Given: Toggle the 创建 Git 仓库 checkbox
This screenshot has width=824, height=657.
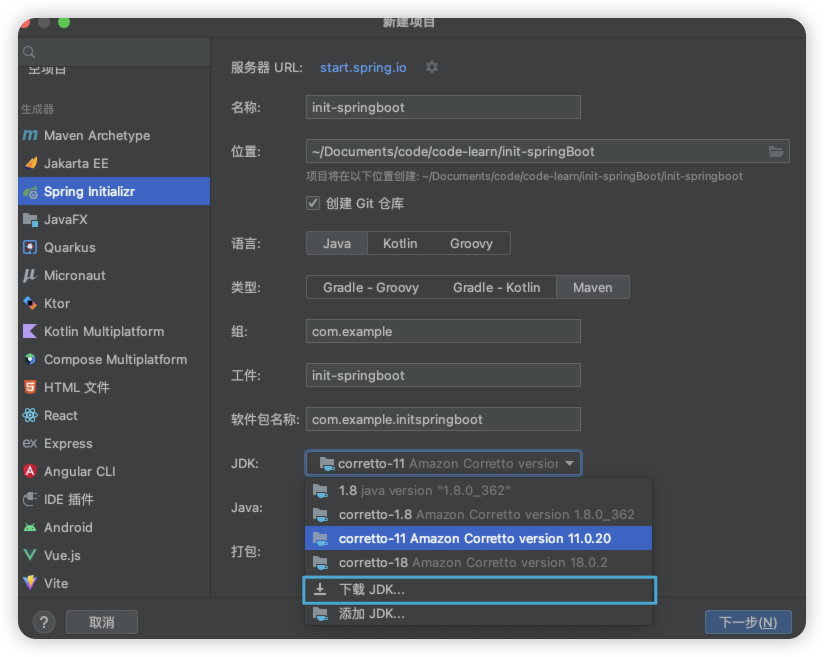Looking at the screenshot, I should tap(313, 203).
